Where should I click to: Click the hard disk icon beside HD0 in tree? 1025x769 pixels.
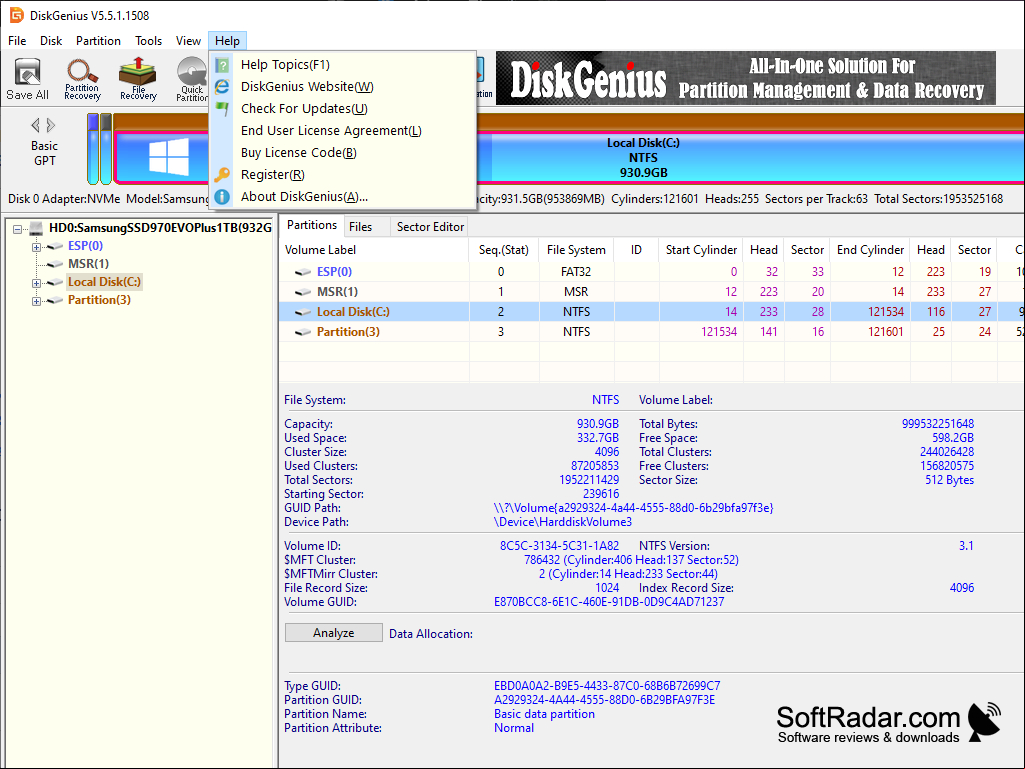36,228
